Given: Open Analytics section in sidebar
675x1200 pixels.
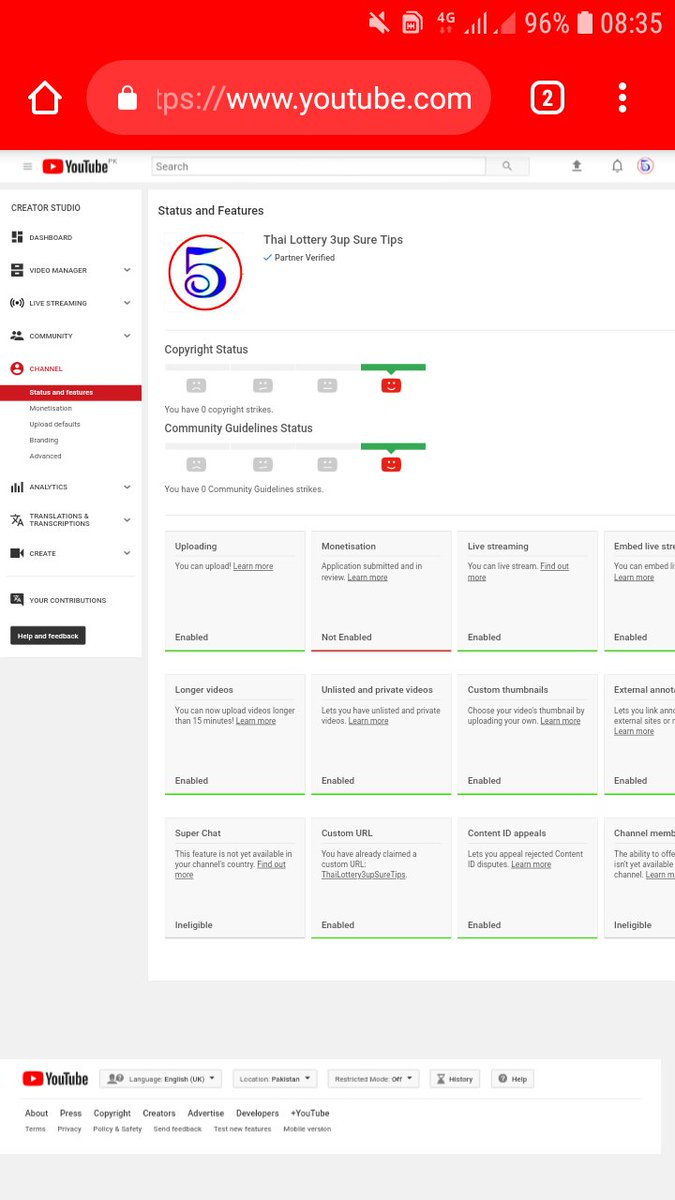Looking at the screenshot, I should pos(48,487).
